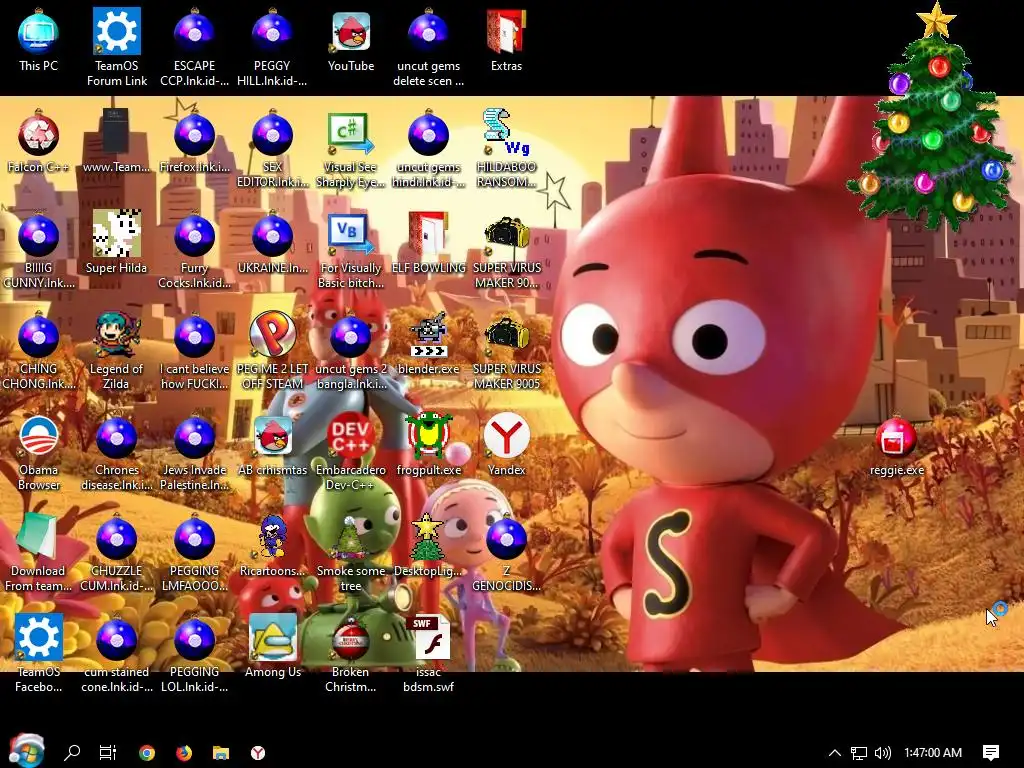Click the 1:47:00 AM clock
1024x768 pixels.
(x=933, y=753)
